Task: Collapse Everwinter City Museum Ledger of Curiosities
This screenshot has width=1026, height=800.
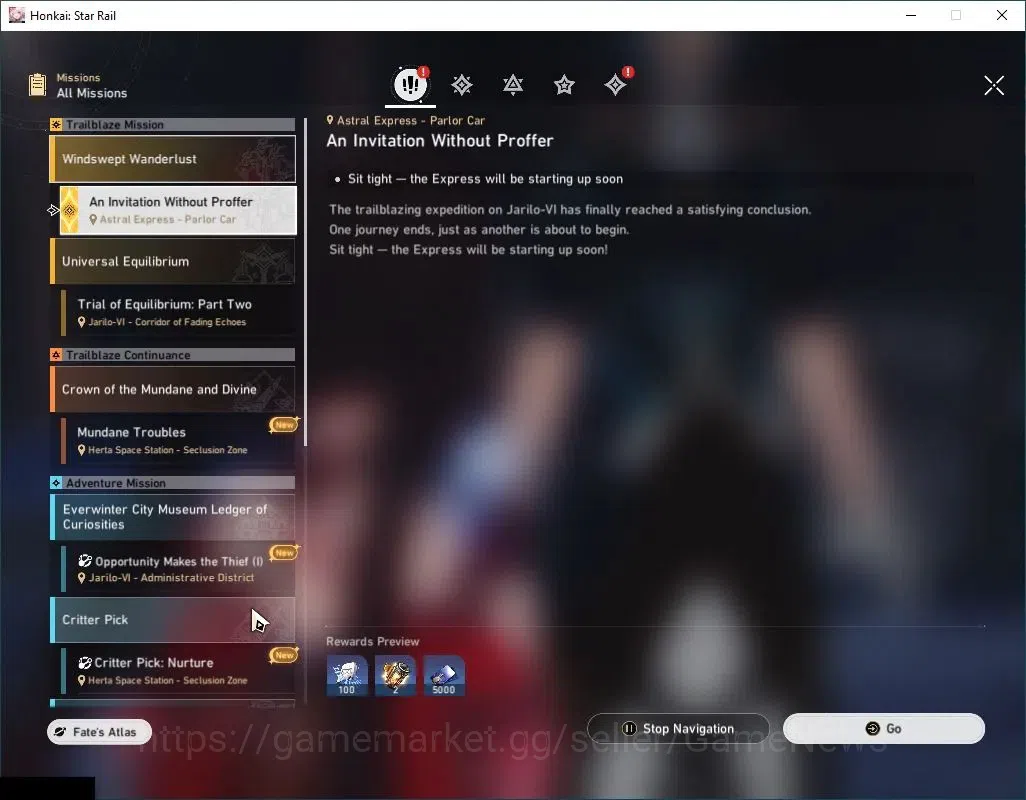Action: tap(173, 517)
